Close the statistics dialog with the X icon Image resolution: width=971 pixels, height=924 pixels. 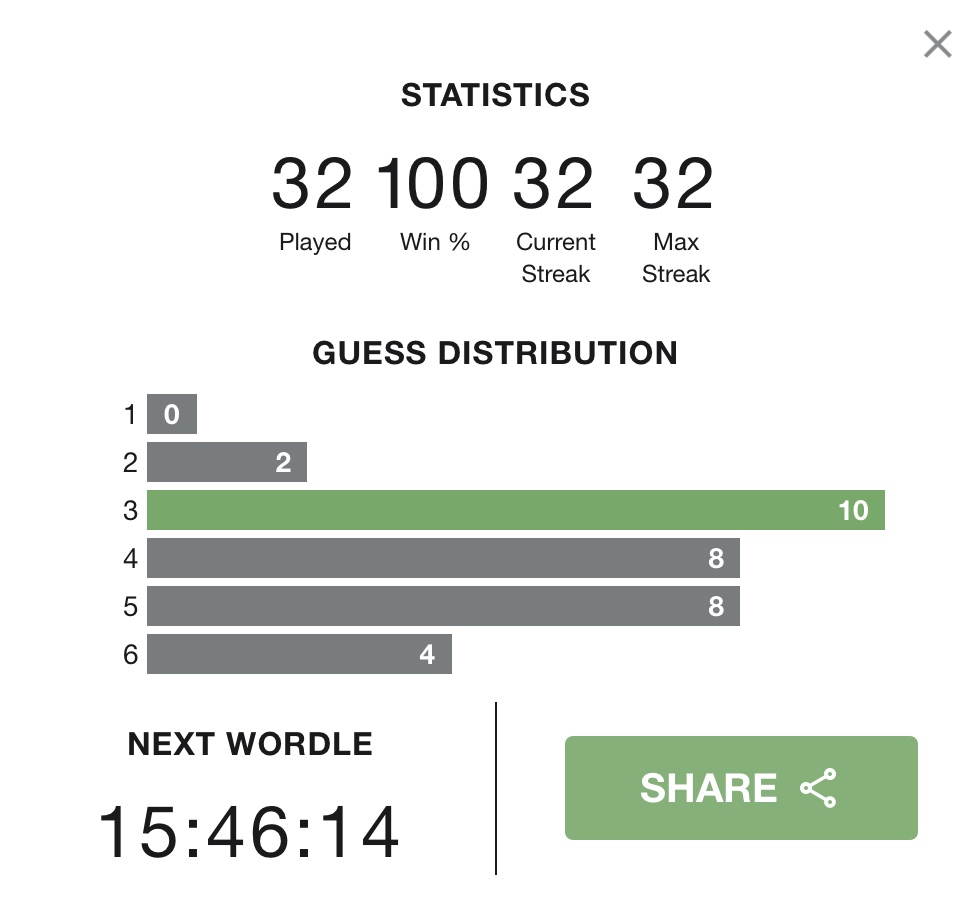pos(937,44)
